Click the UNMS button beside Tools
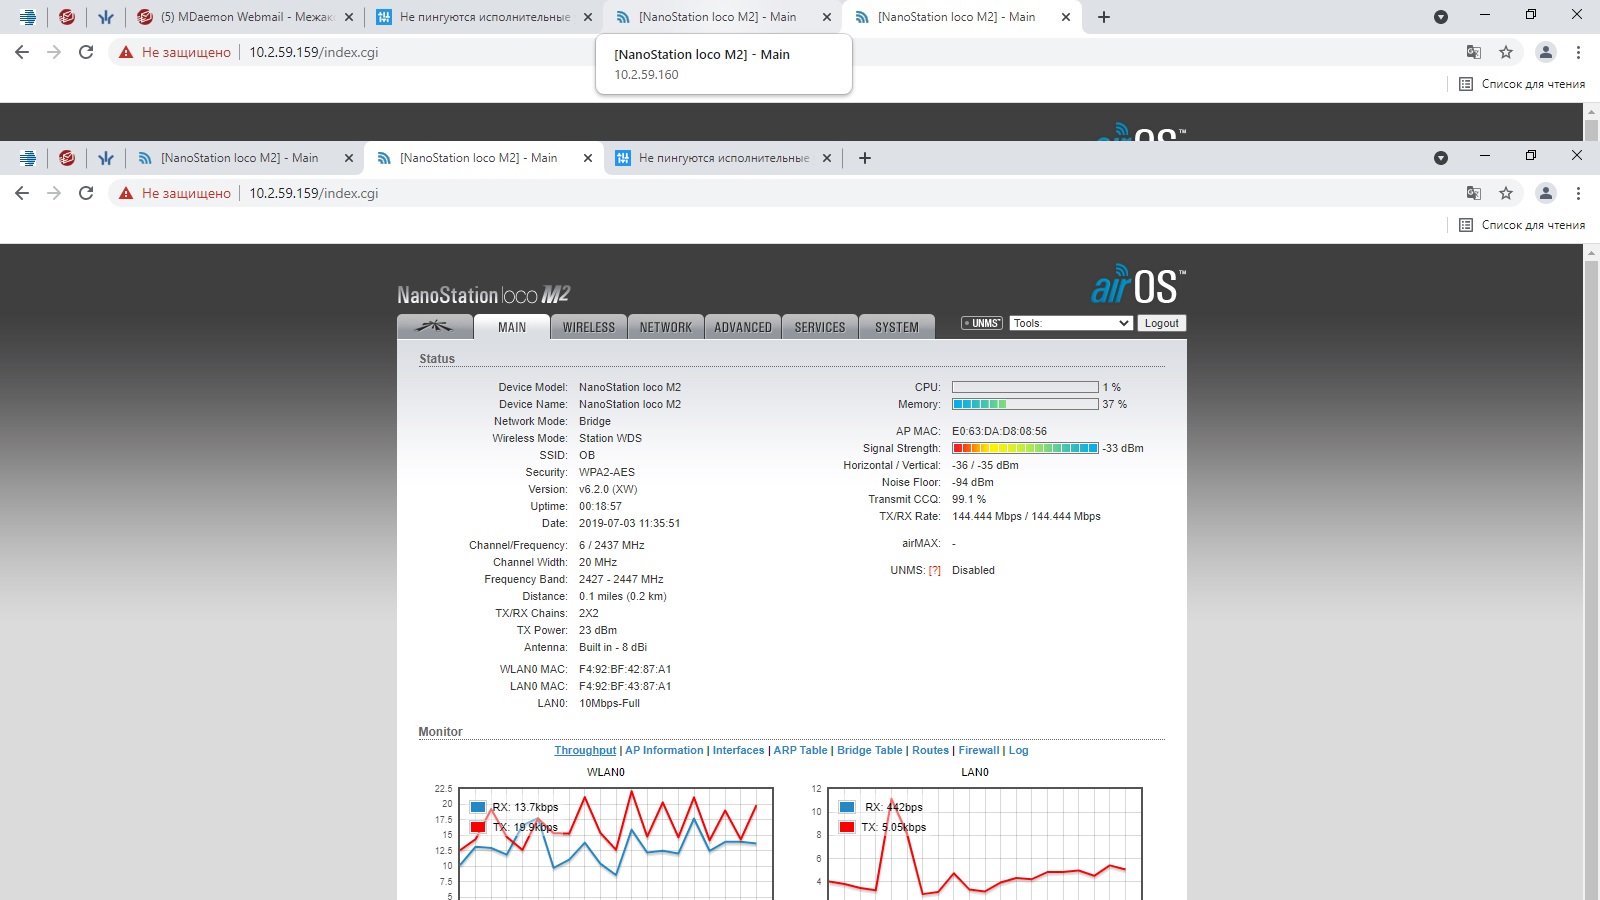The image size is (1600, 900). point(982,323)
